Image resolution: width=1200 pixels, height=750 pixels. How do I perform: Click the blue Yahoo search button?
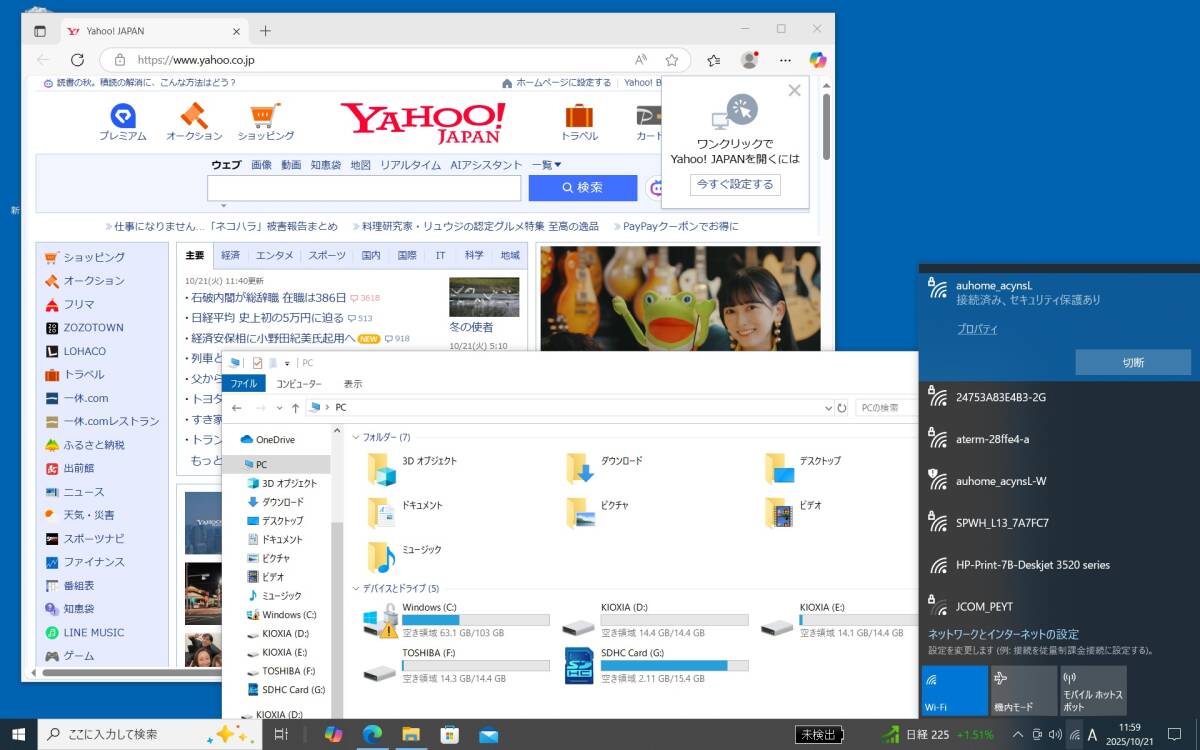pyautogui.click(x=583, y=187)
